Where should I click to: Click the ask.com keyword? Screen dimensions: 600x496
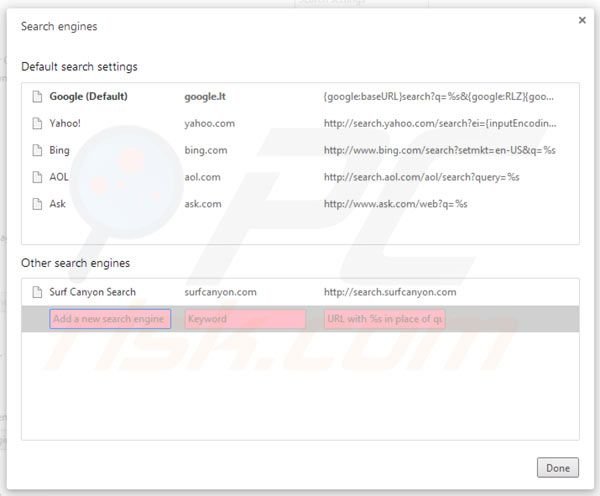coord(203,204)
